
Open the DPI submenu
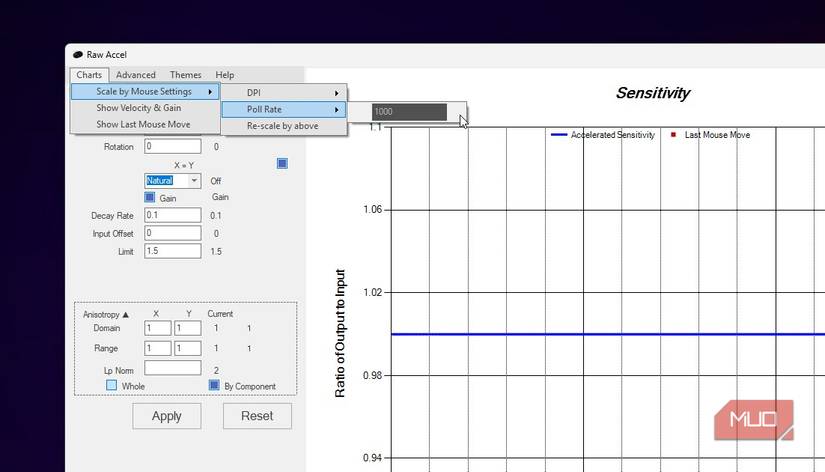[x=284, y=93]
